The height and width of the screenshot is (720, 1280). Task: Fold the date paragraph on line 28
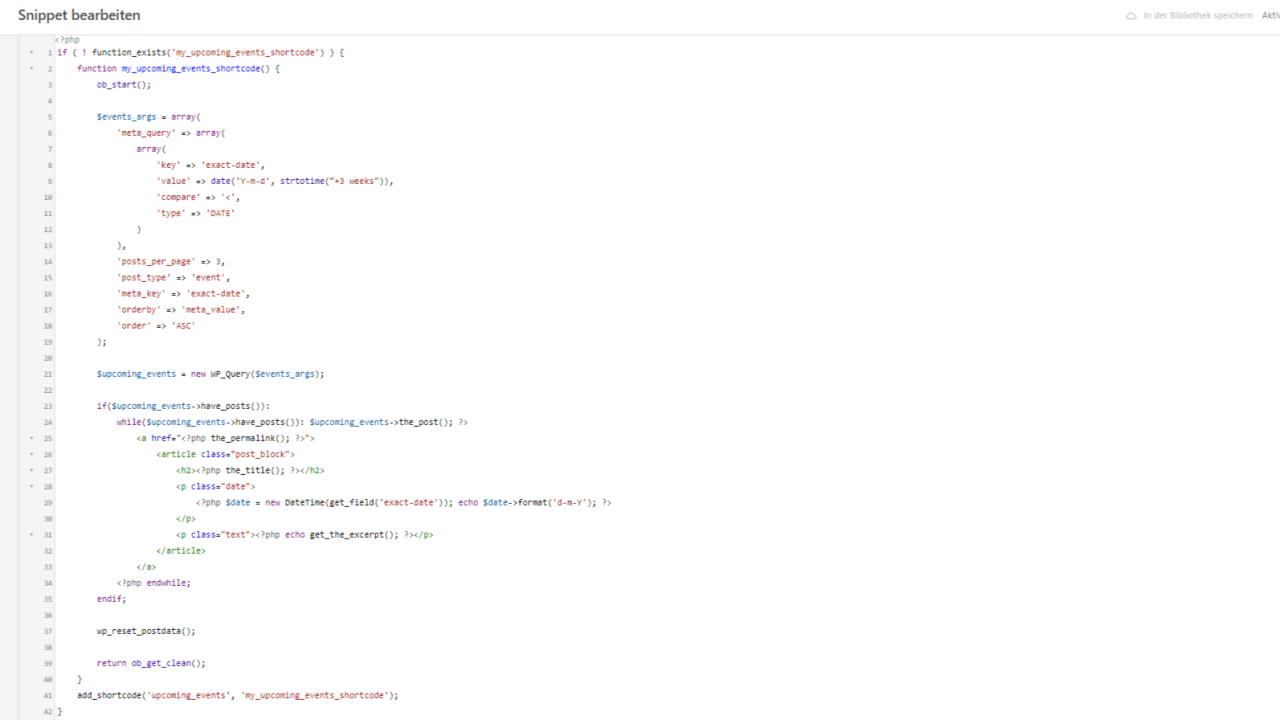coord(31,486)
